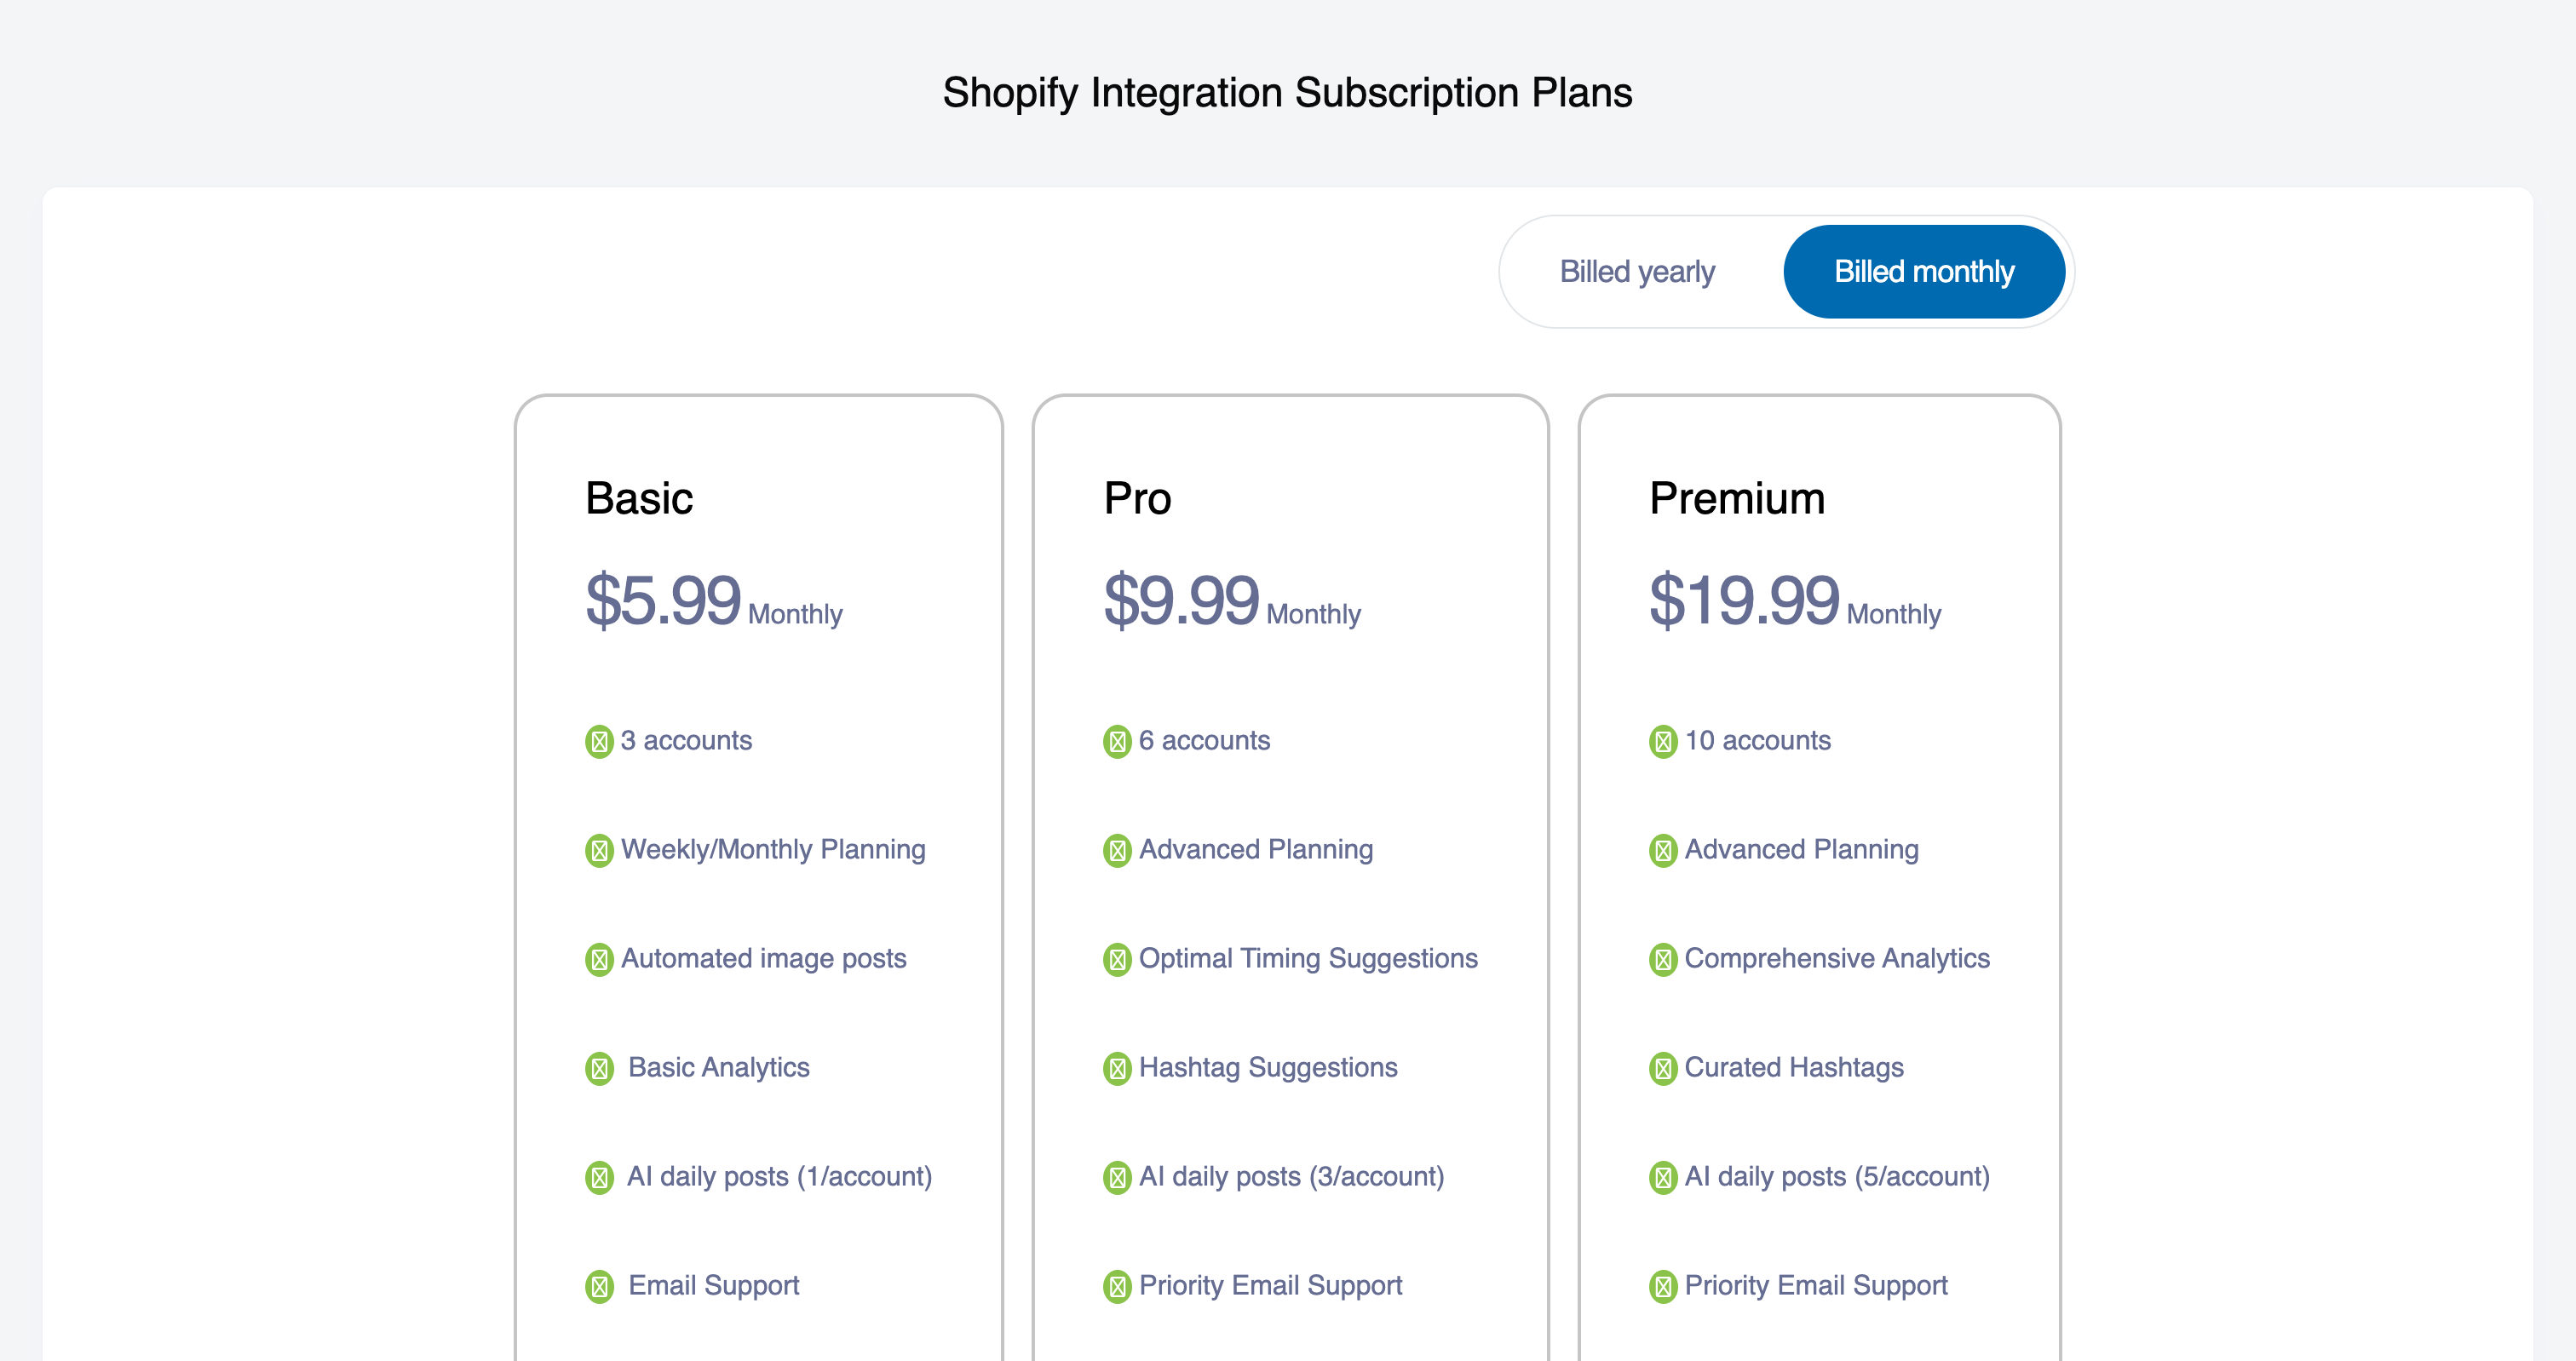
Task: Click the $19.99 price
Action: click(1744, 601)
